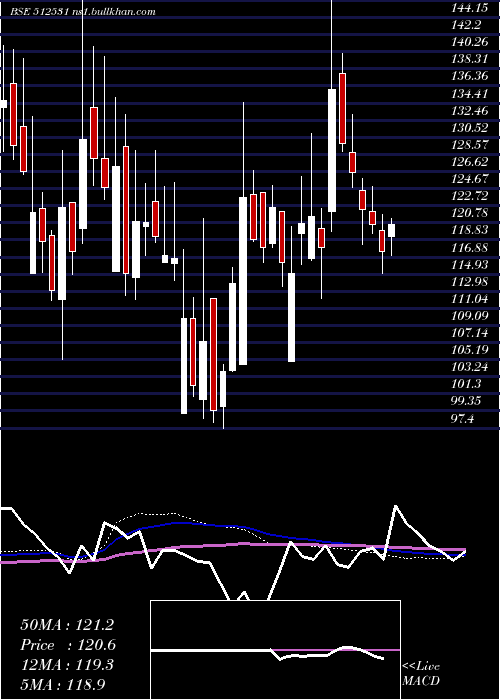Click the 140.26 price level label
The image size is (500, 700).
point(468,42)
